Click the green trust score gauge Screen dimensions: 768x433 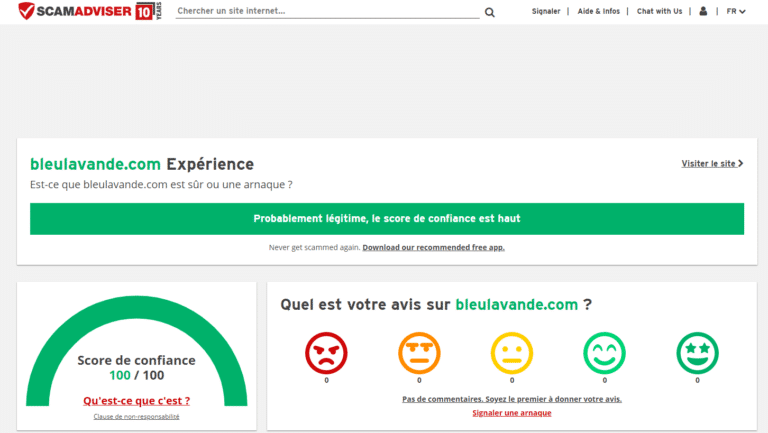tap(136, 320)
